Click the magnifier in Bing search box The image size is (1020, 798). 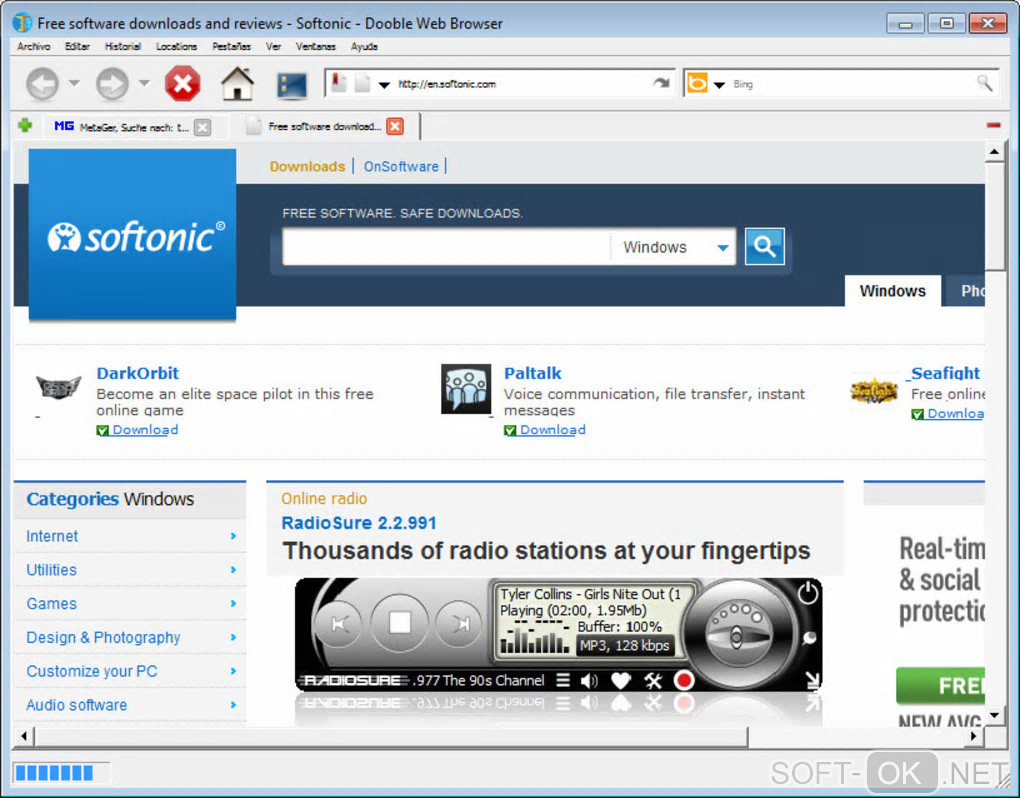[984, 83]
